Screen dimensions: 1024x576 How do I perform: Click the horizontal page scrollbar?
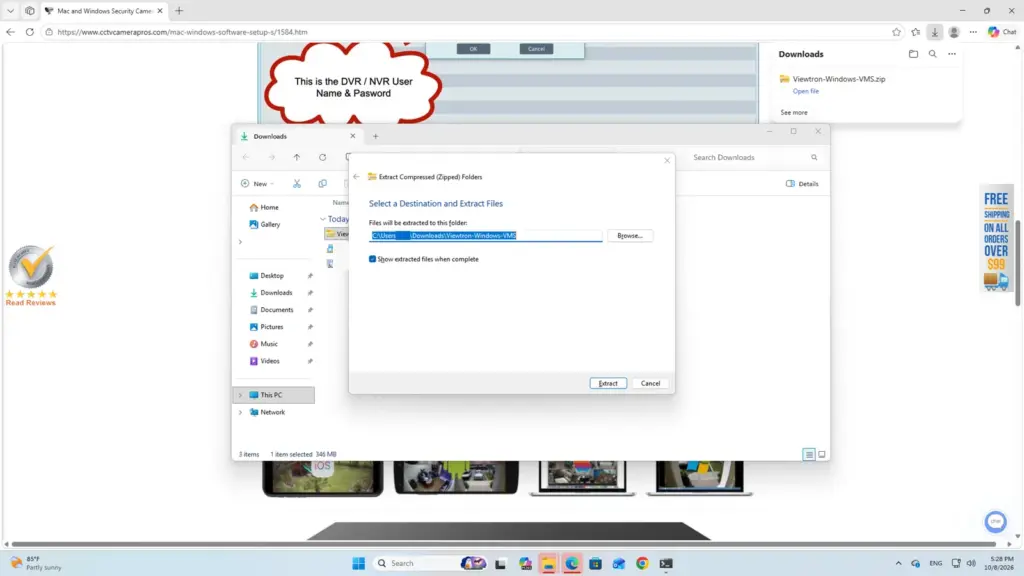point(504,543)
